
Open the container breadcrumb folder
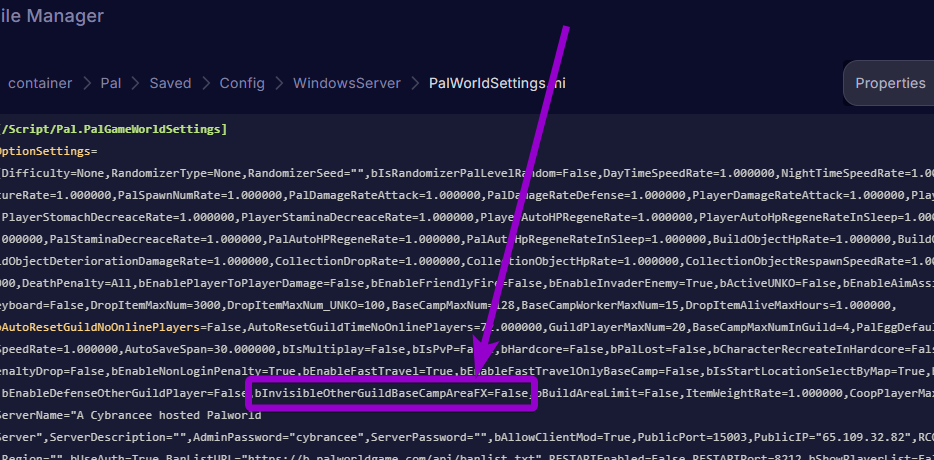(x=40, y=83)
